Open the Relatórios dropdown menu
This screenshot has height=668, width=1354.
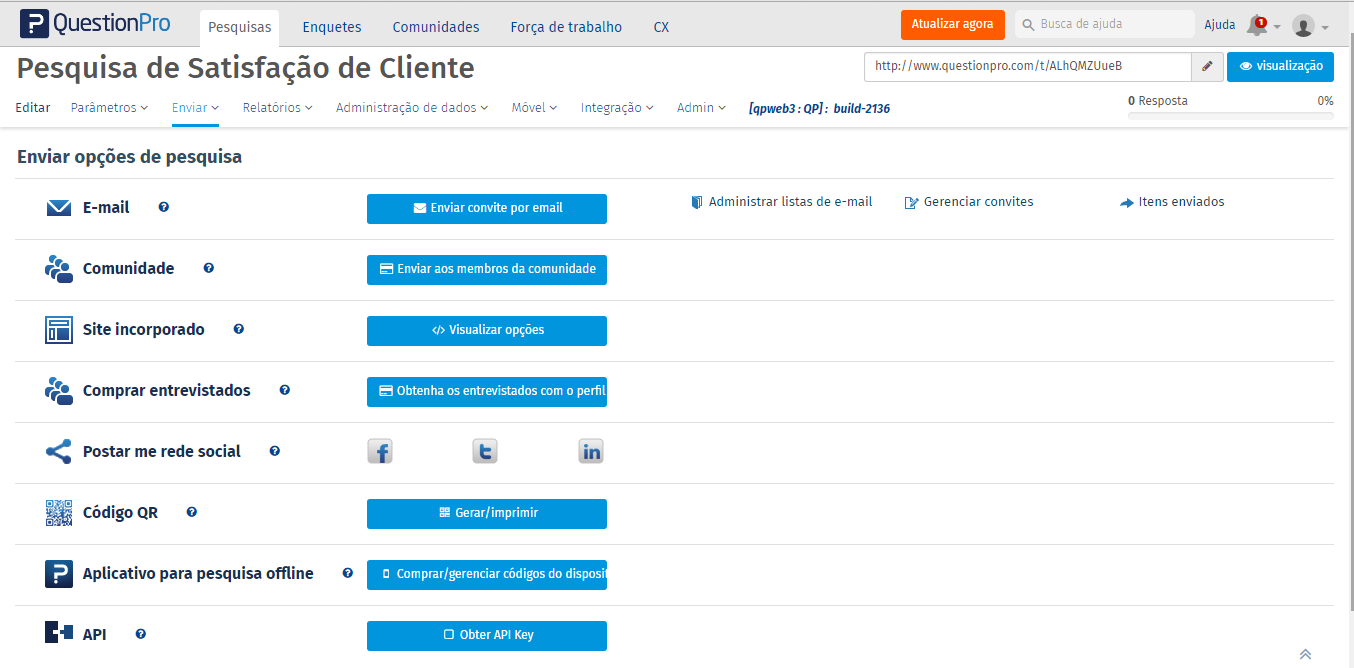tap(277, 108)
